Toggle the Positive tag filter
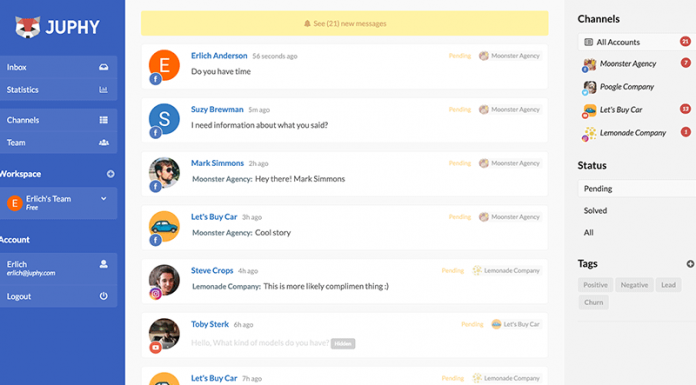The width and height of the screenshot is (696, 385). (595, 285)
